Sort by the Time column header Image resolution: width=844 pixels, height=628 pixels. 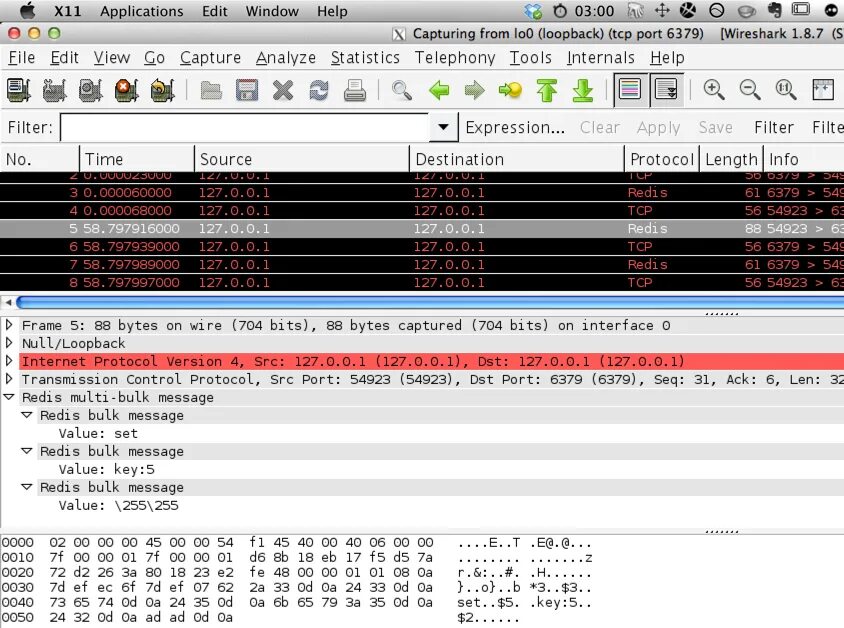point(137,159)
